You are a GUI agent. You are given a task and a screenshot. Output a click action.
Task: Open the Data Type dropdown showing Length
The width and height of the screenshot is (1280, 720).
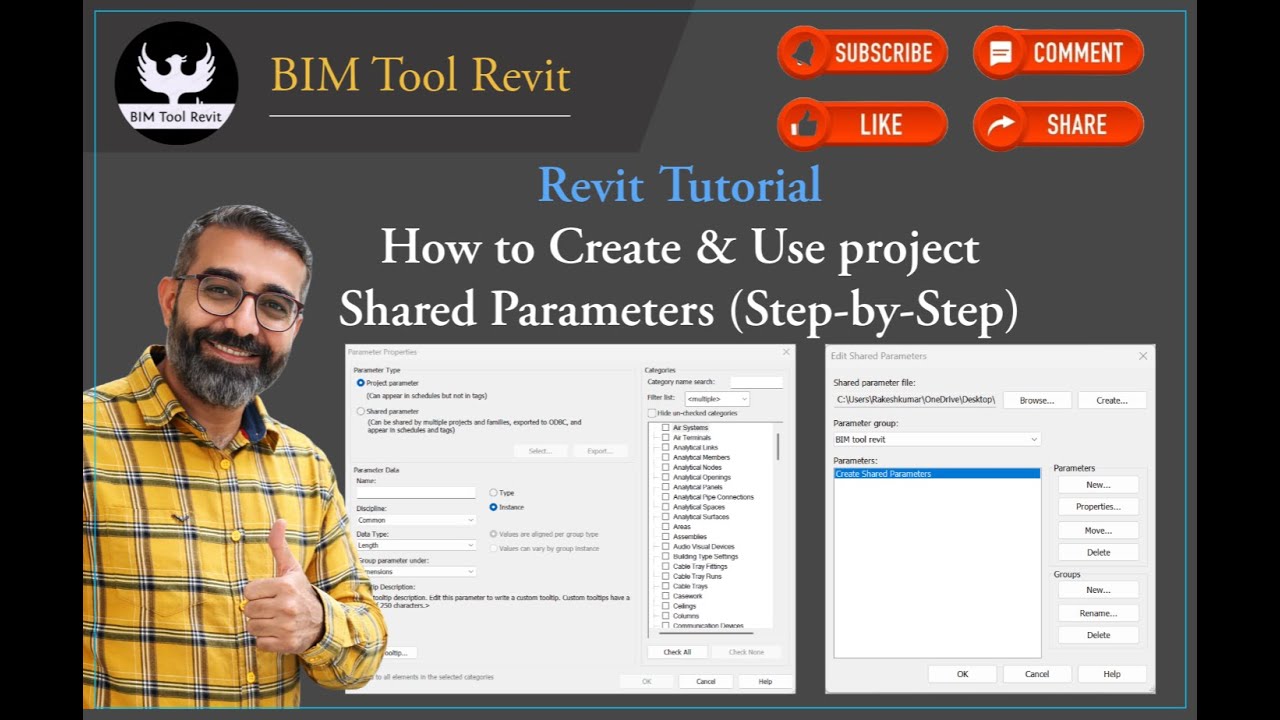(416, 546)
